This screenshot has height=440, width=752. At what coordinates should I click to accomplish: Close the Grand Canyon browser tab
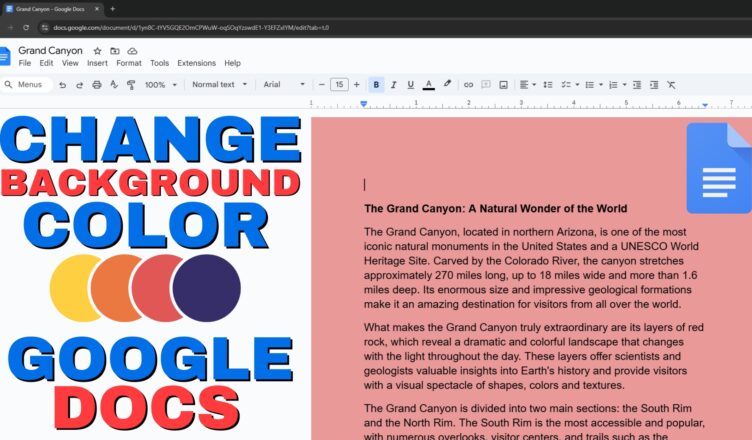(97, 9)
